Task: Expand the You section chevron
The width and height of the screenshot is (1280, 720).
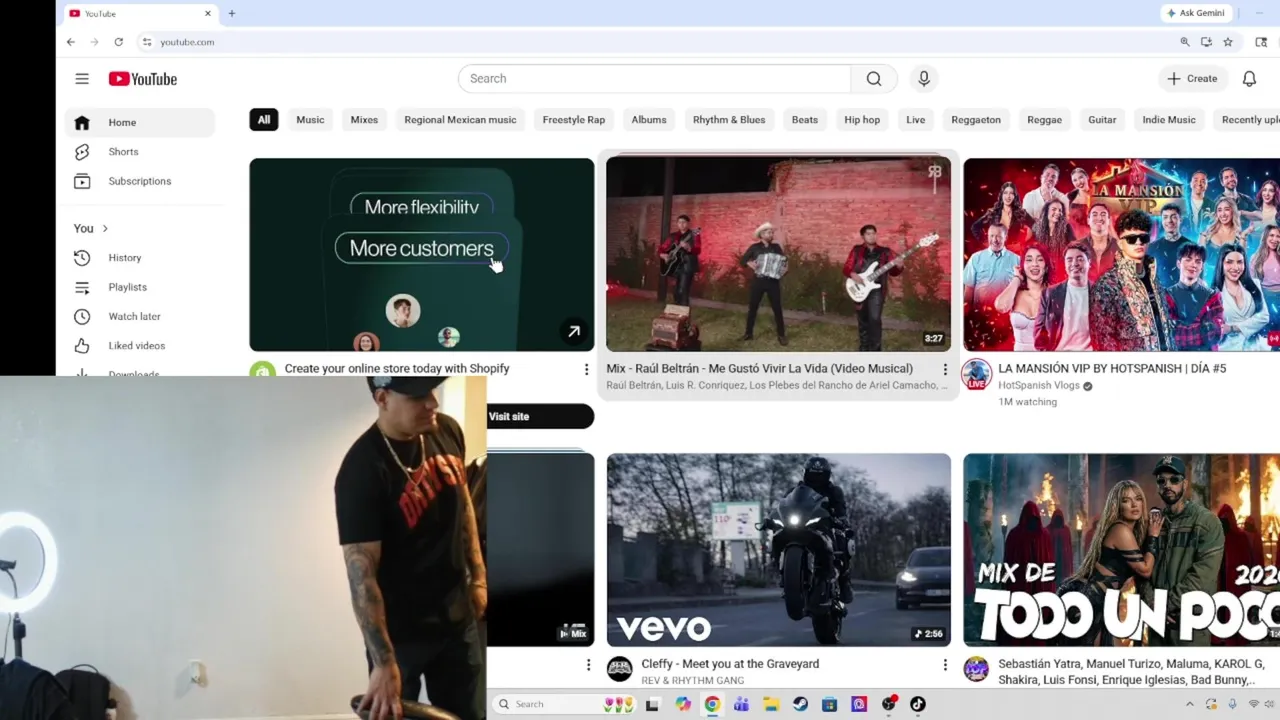Action: 105,229
